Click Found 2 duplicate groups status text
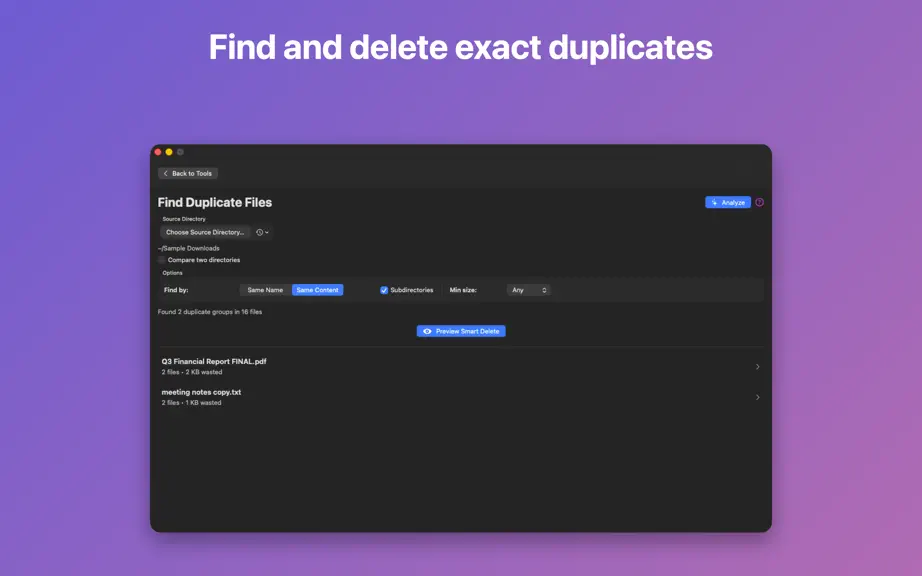Screen dimensions: 922x576 coord(210,312)
